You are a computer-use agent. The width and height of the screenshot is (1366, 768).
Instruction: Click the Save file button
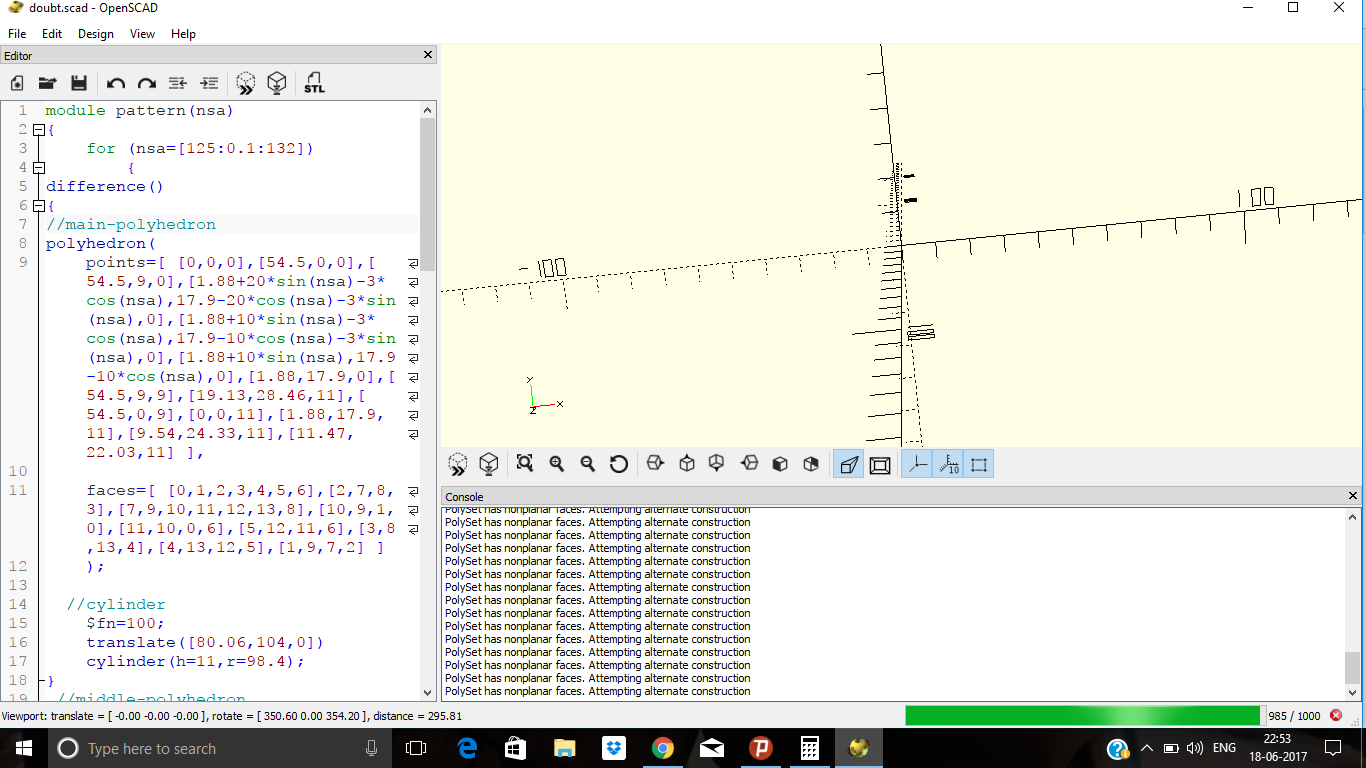click(x=79, y=83)
